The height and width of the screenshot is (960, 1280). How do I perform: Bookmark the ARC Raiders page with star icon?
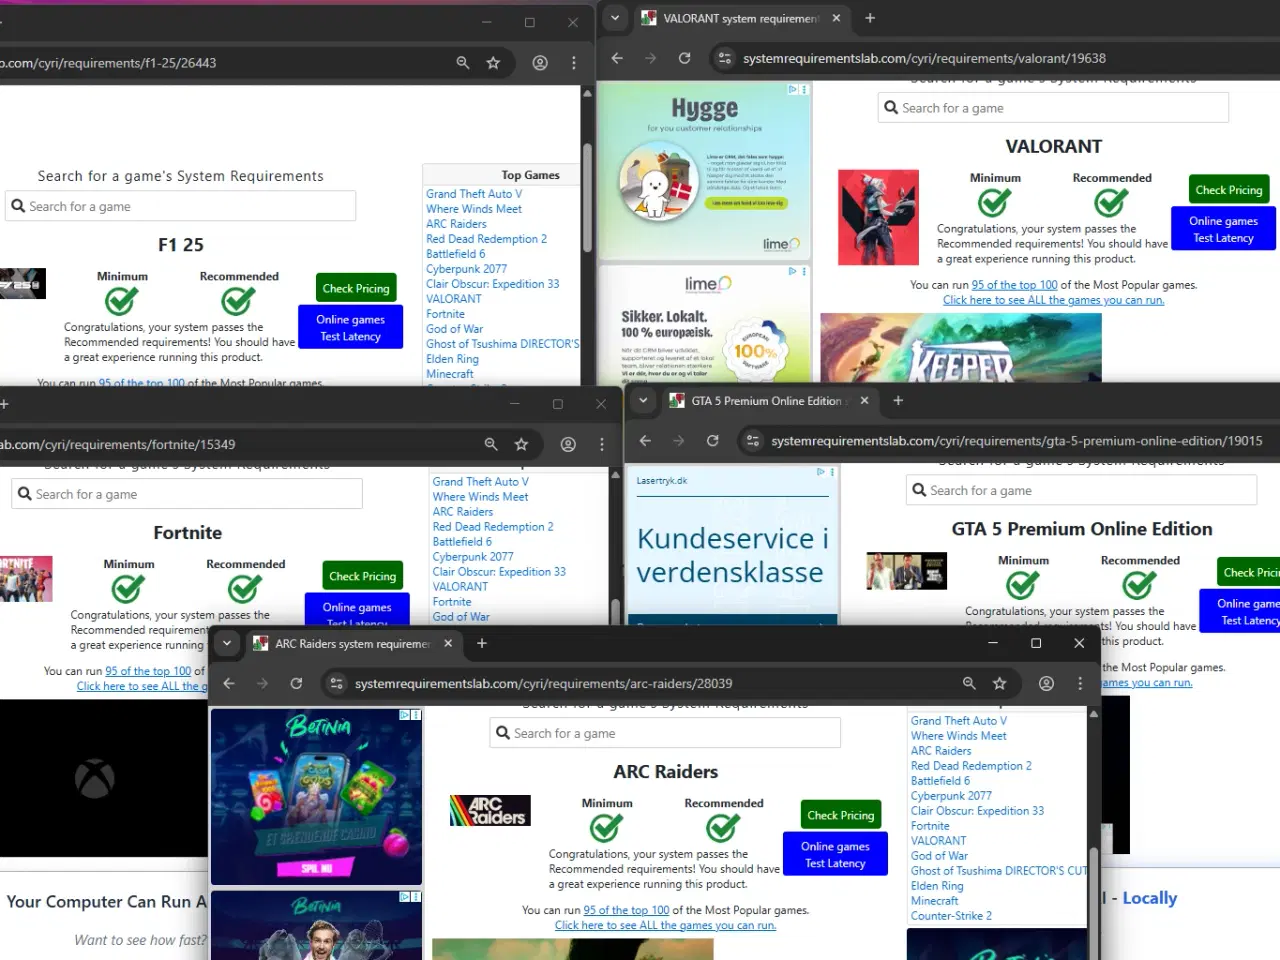[999, 683]
